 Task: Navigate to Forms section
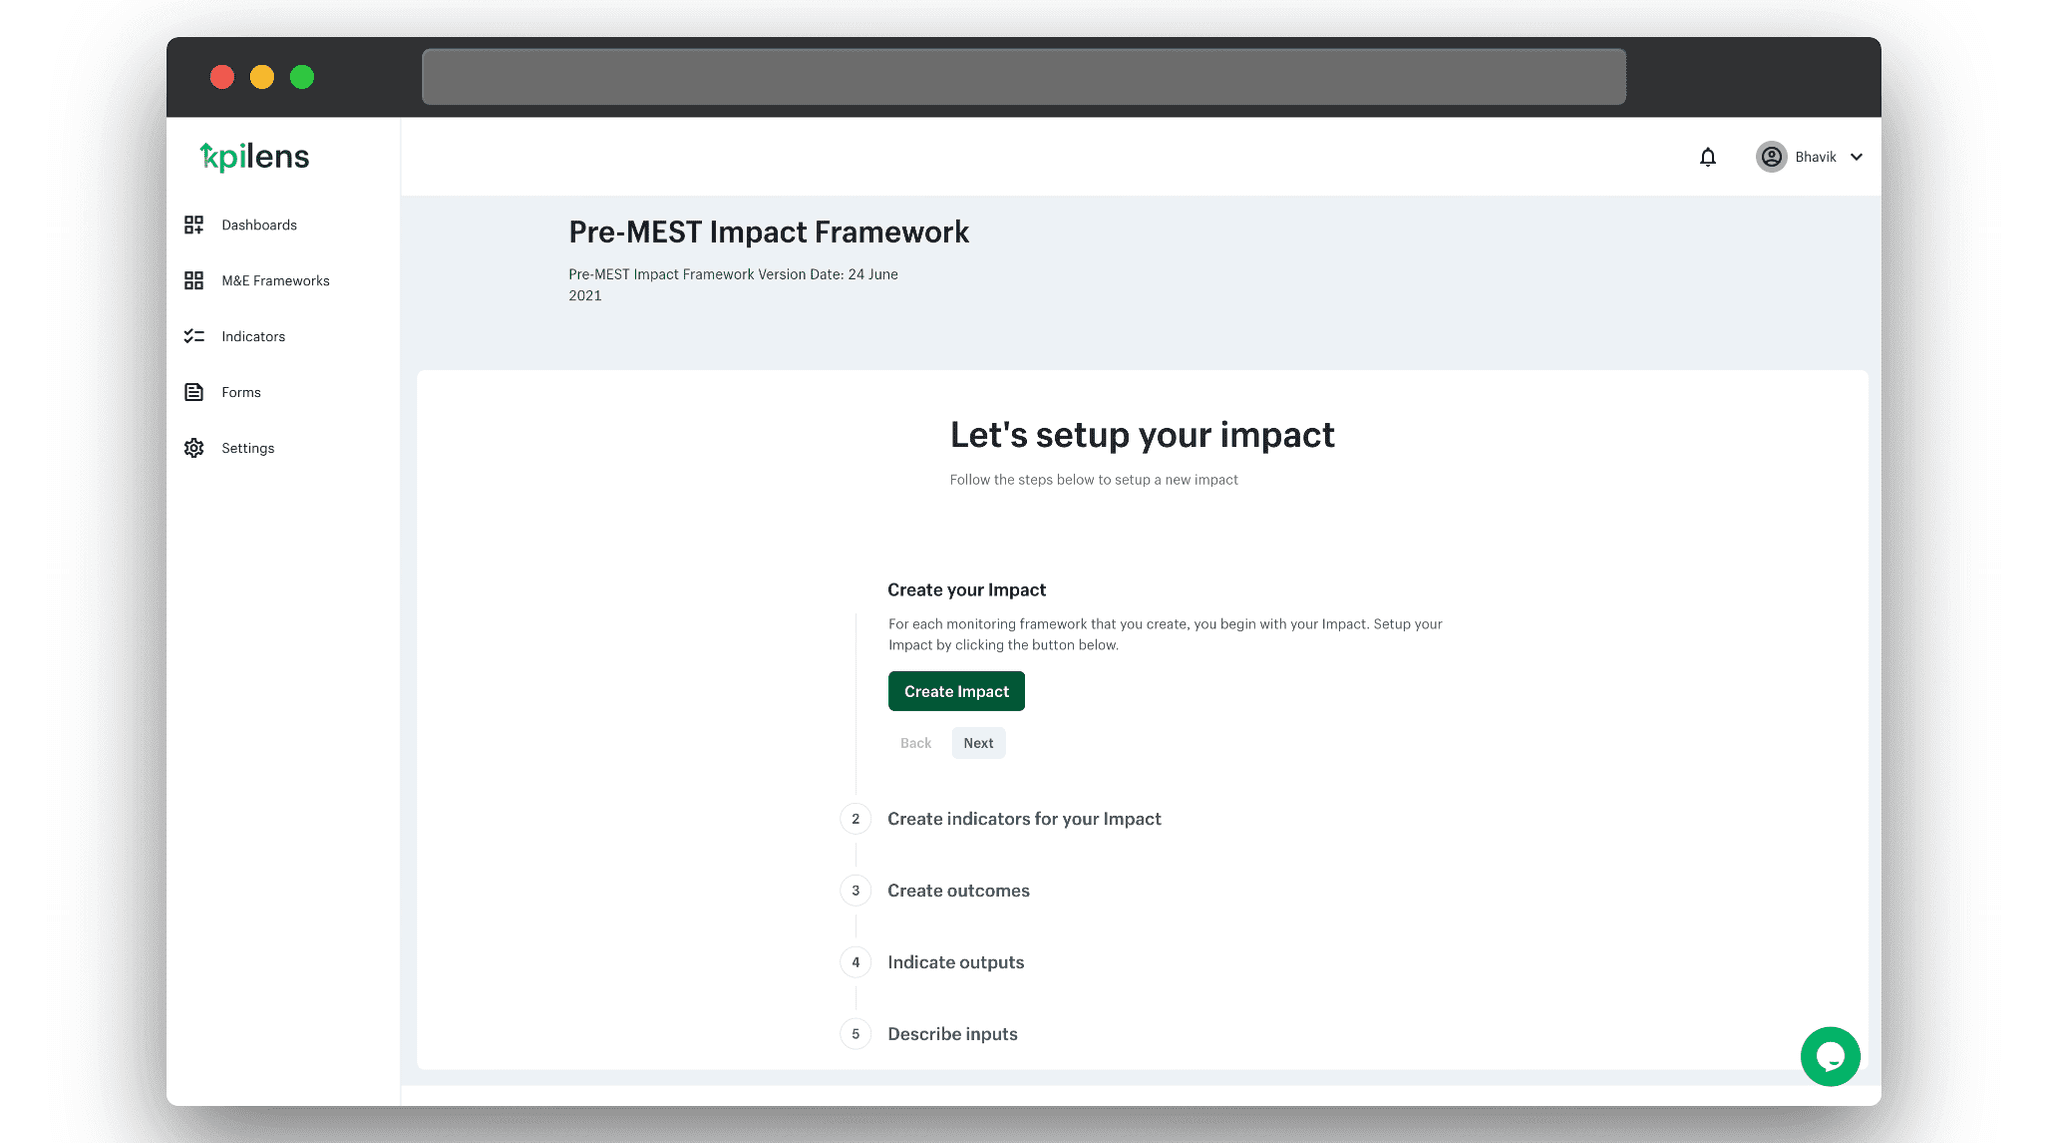pyautogui.click(x=242, y=391)
